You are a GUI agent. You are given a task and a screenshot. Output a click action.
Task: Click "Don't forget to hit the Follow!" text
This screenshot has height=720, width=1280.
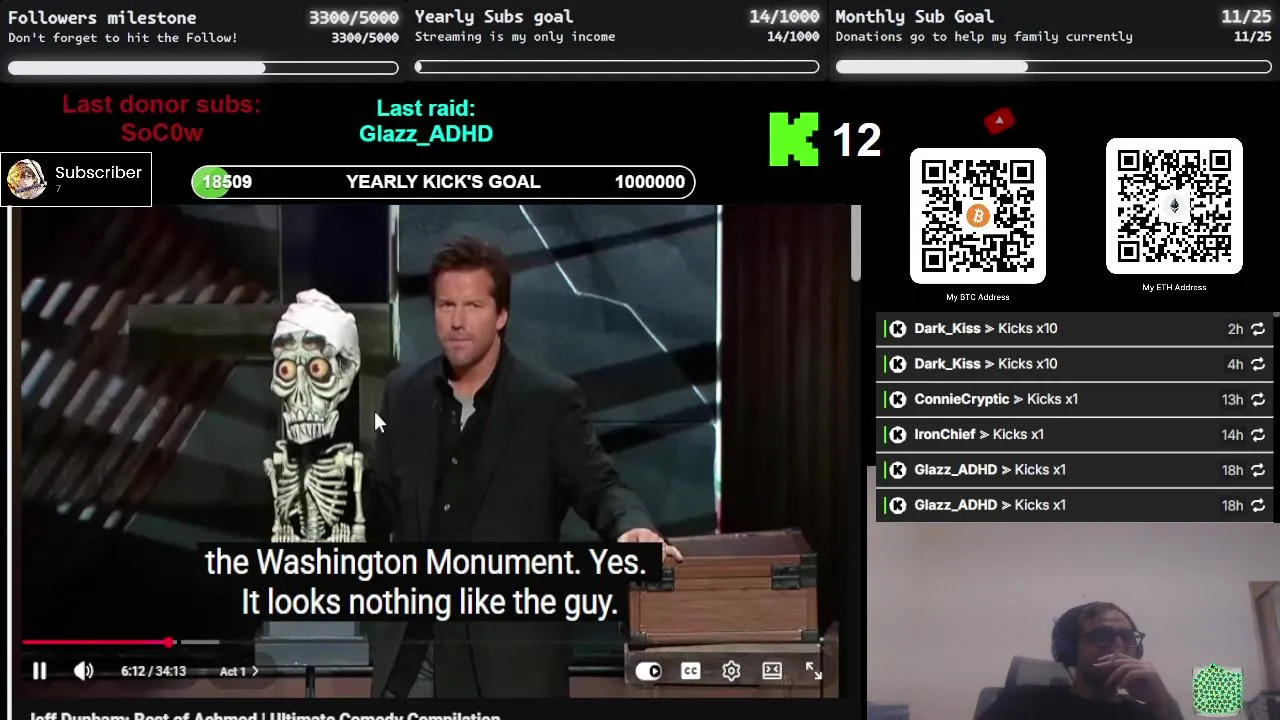point(123,38)
